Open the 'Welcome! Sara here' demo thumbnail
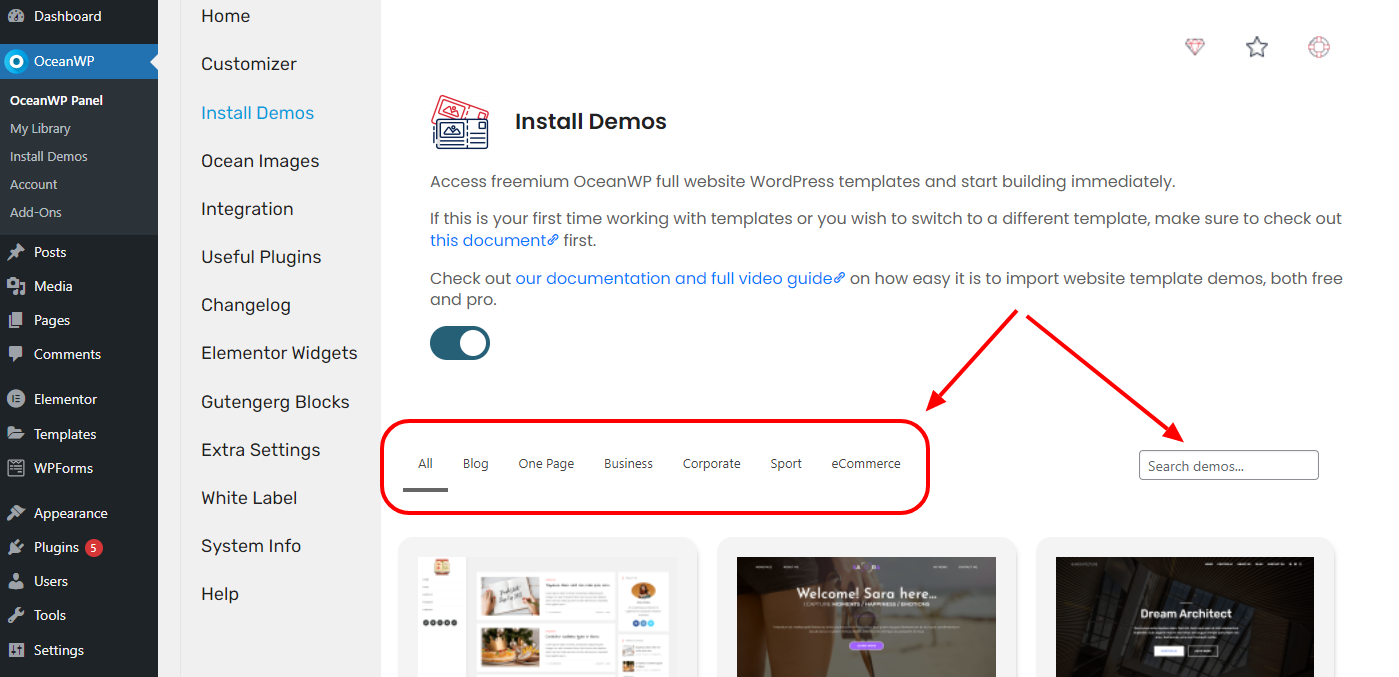 [867, 608]
